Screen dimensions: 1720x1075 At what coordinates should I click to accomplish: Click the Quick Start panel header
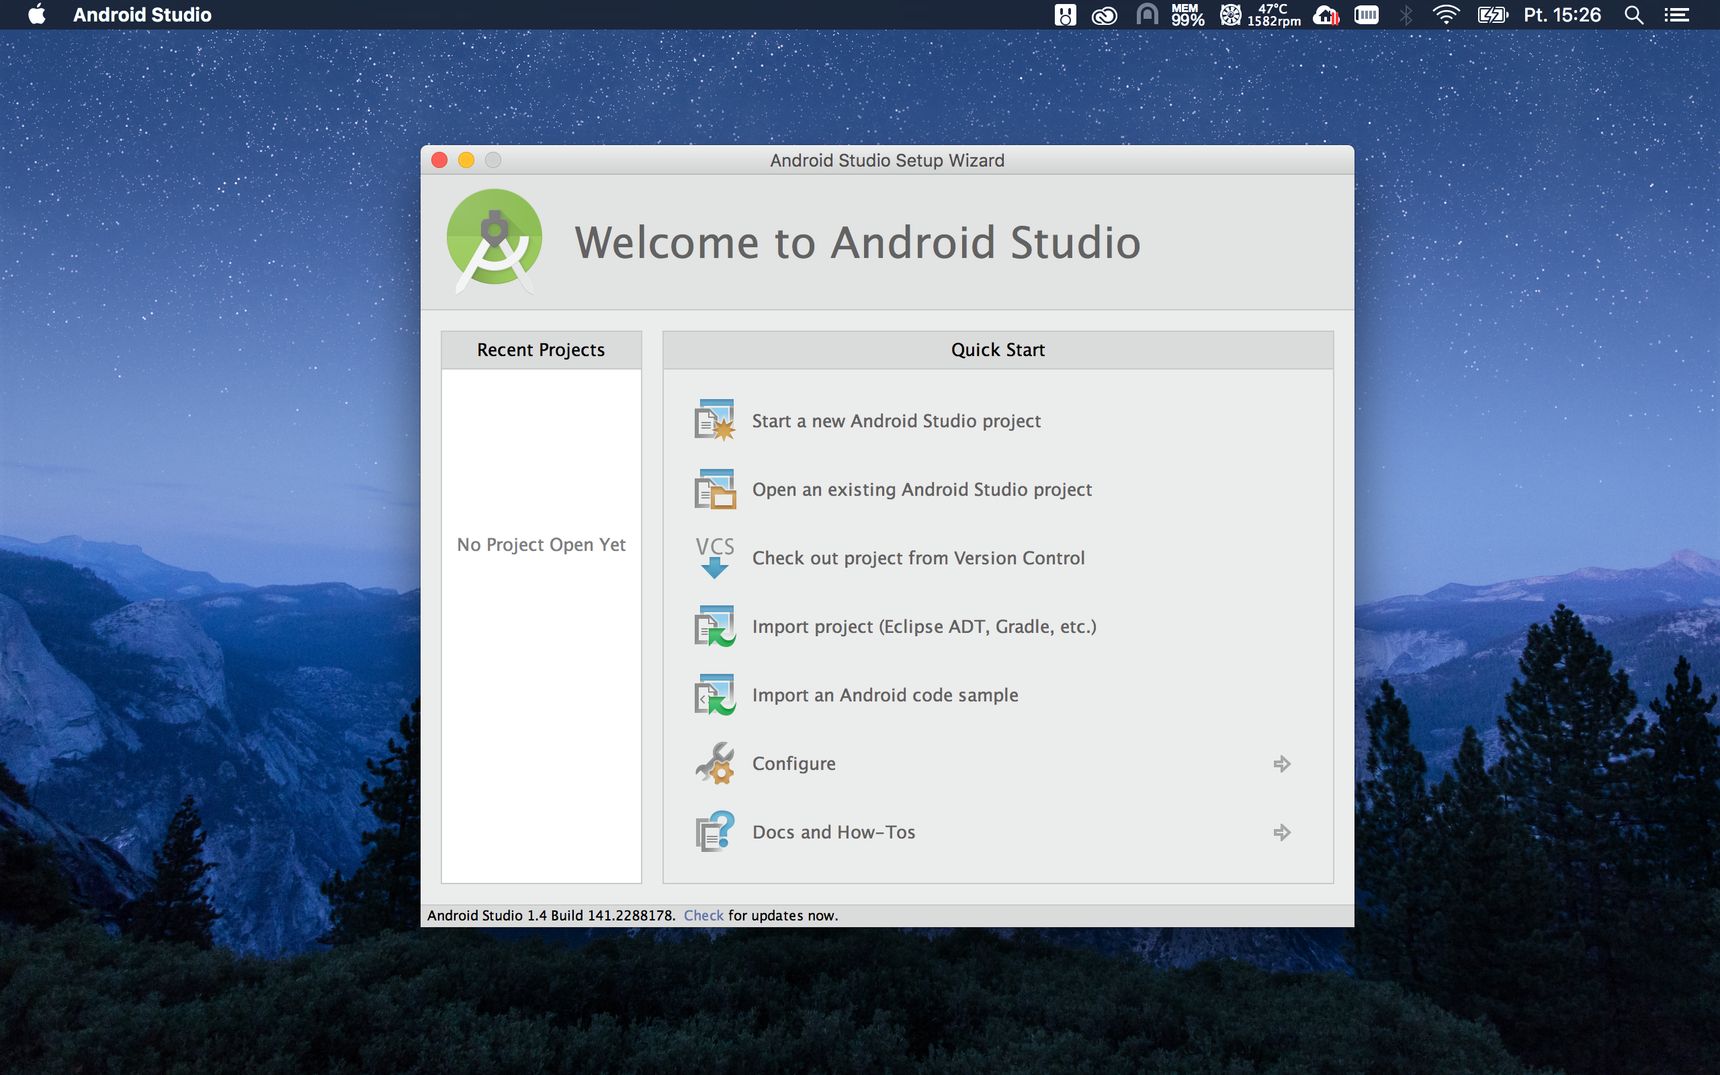[998, 350]
